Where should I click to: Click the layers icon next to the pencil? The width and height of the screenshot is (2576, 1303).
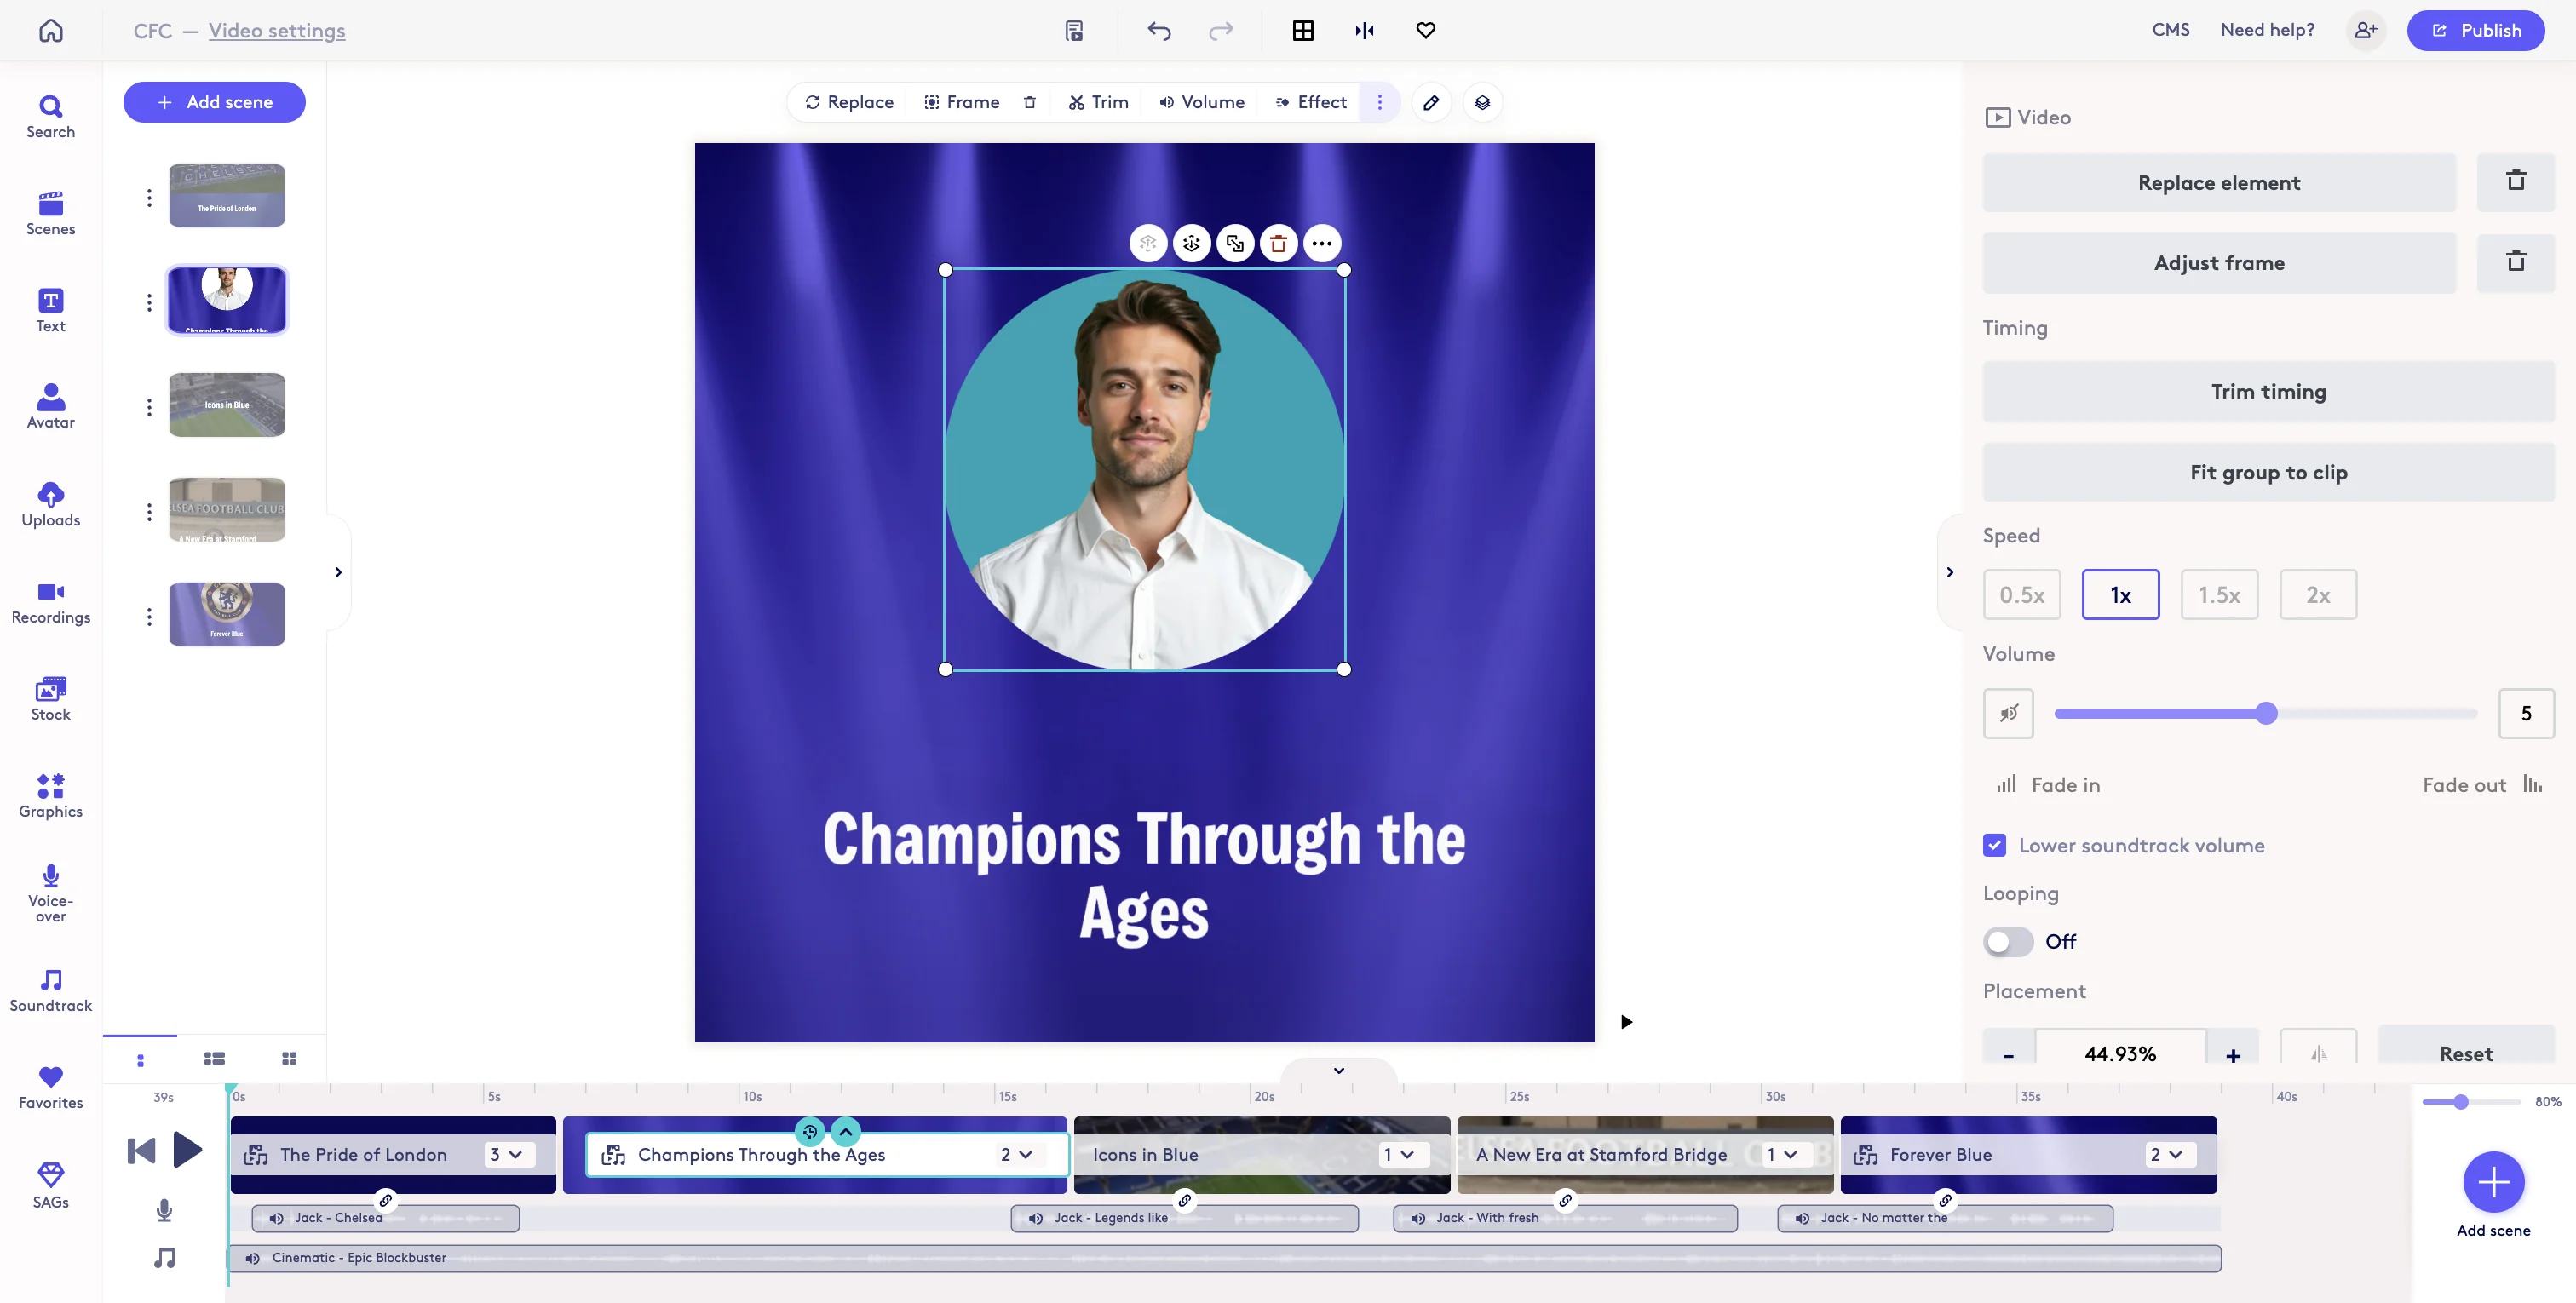click(x=1482, y=102)
